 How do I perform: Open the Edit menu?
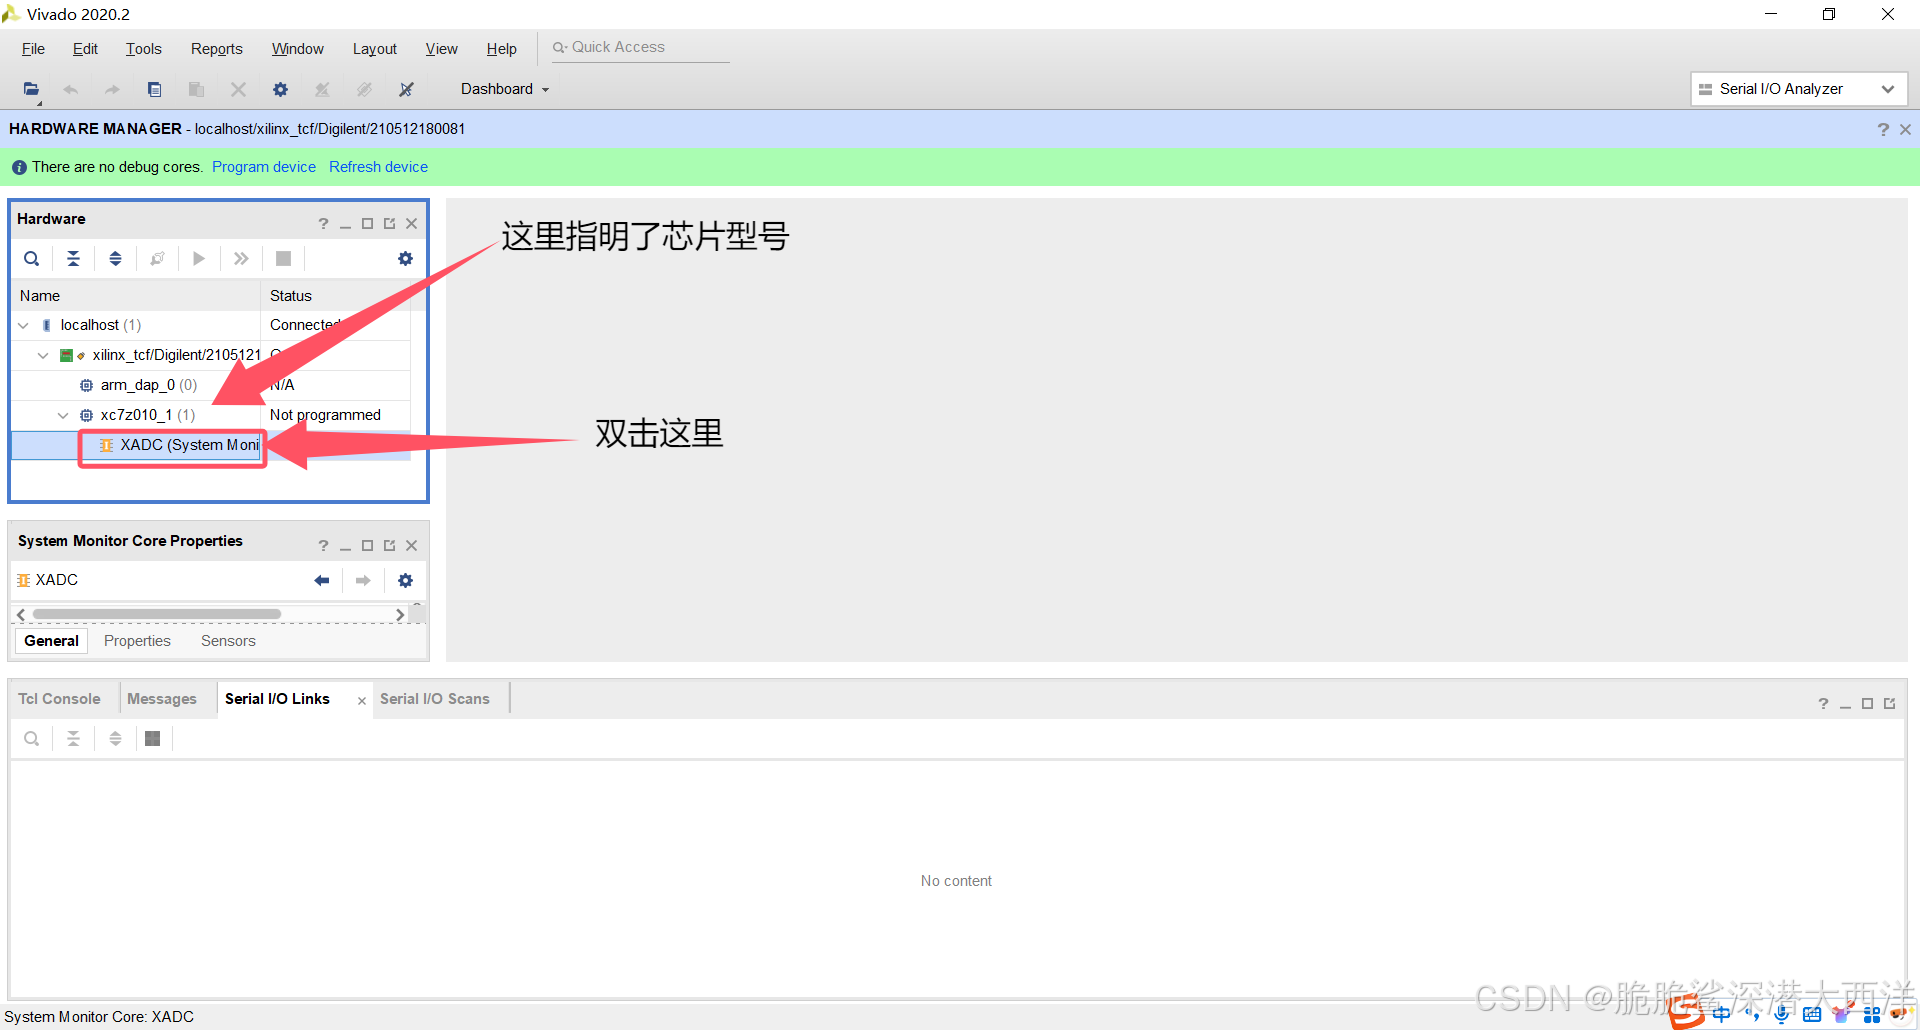[x=85, y=49]
